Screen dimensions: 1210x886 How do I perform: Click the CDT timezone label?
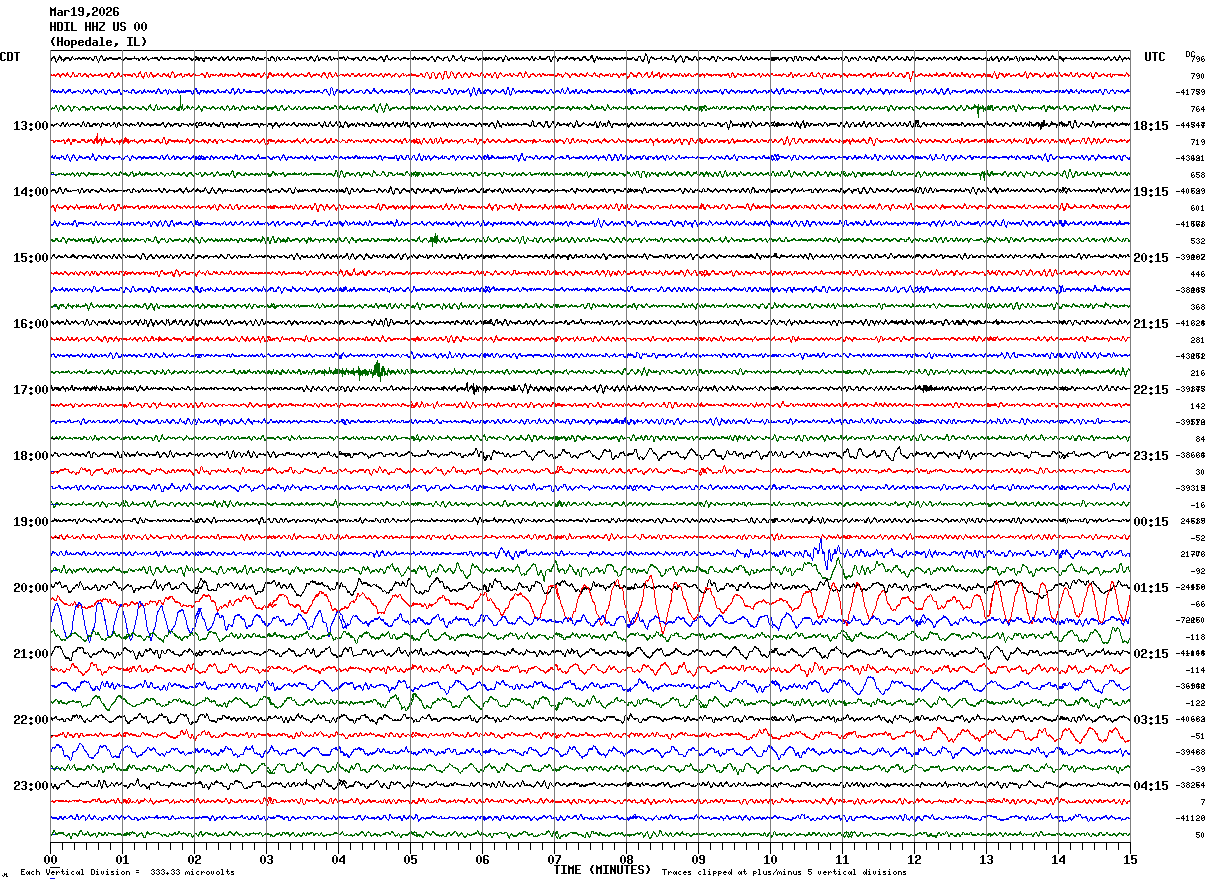point(10,57)
